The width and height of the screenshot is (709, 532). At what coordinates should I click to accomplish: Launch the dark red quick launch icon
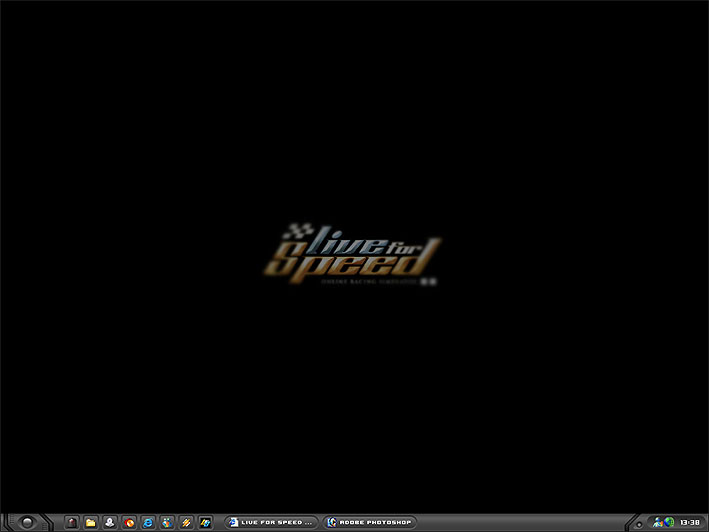point(71,523)
